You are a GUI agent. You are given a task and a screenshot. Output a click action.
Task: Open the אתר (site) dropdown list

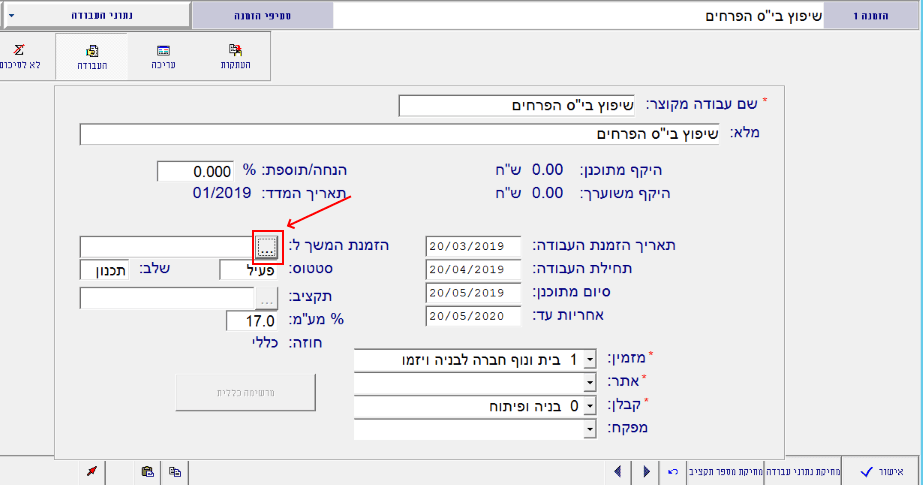(x=589, y=382)
